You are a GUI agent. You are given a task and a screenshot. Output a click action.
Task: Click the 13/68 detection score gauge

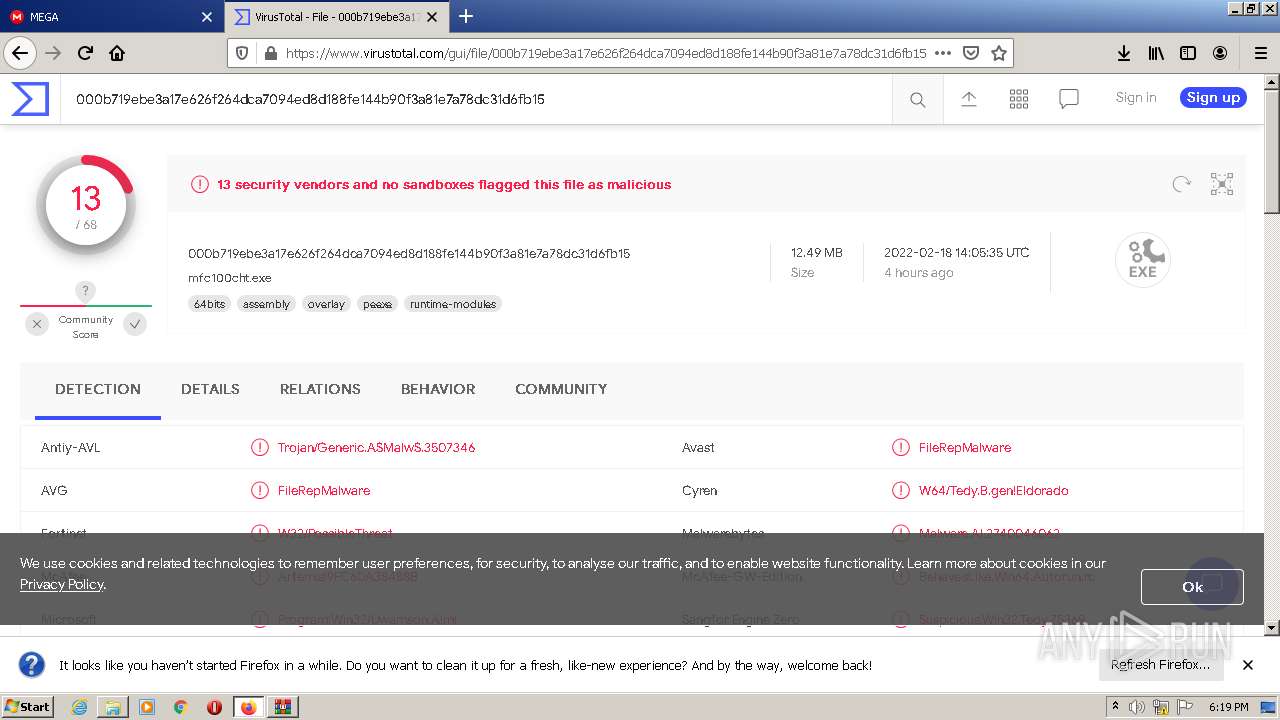click(86, 205)
